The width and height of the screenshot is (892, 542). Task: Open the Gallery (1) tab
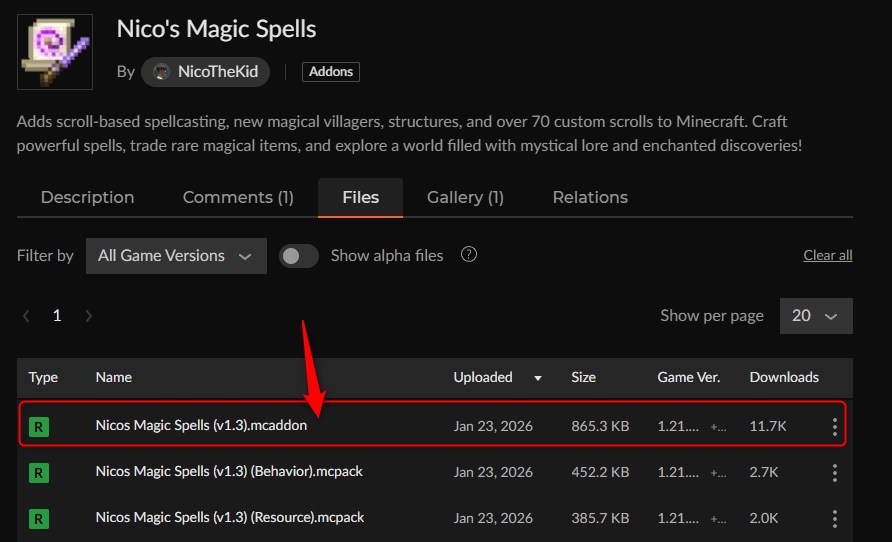pos(465,197)
